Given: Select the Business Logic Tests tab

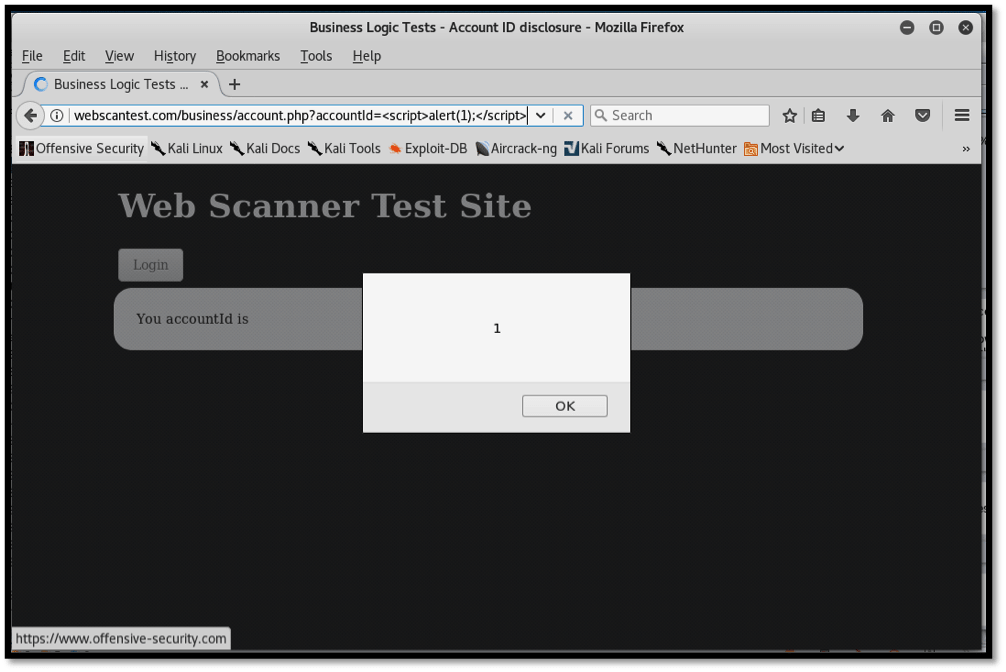Looking at the screenshot, I should pyautogui.click(x=114, y=84).
